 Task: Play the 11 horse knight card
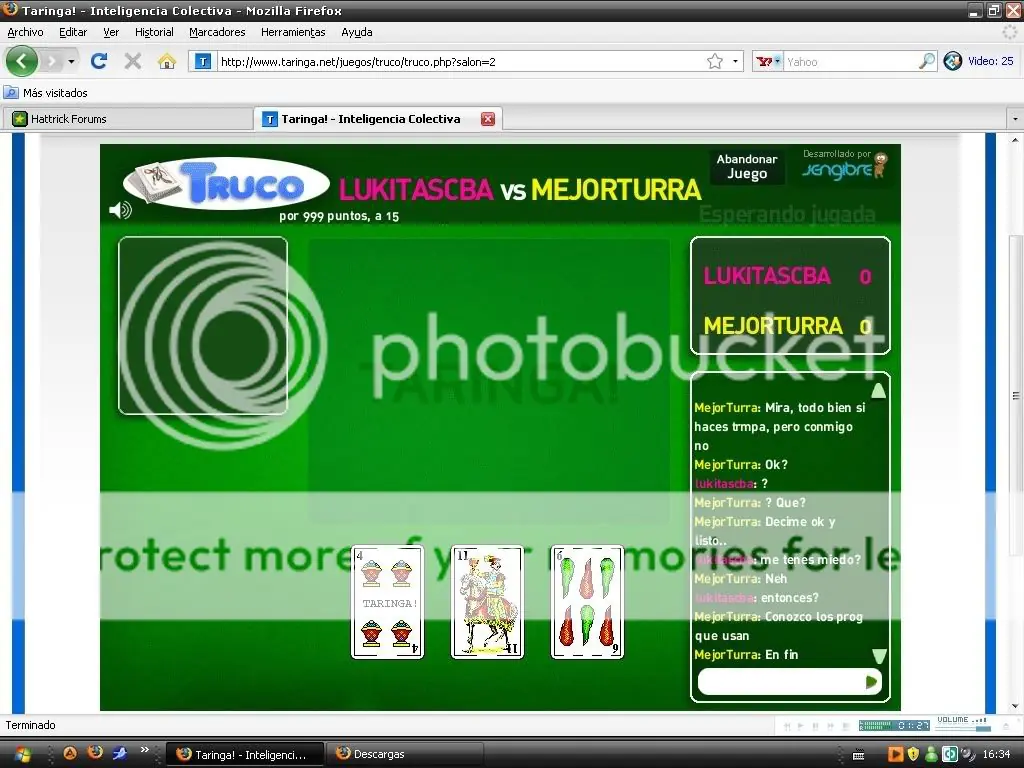tap(488, 602)
